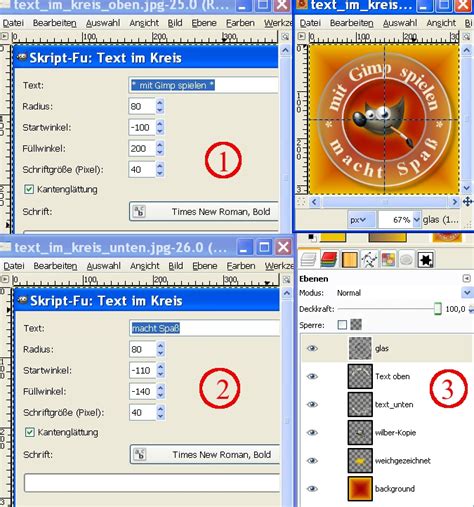Image resolution: width=474 pixels, height=507 pixels.
Task: Click the brown-yellow gradient swatch
Action: tap(387, 237)
